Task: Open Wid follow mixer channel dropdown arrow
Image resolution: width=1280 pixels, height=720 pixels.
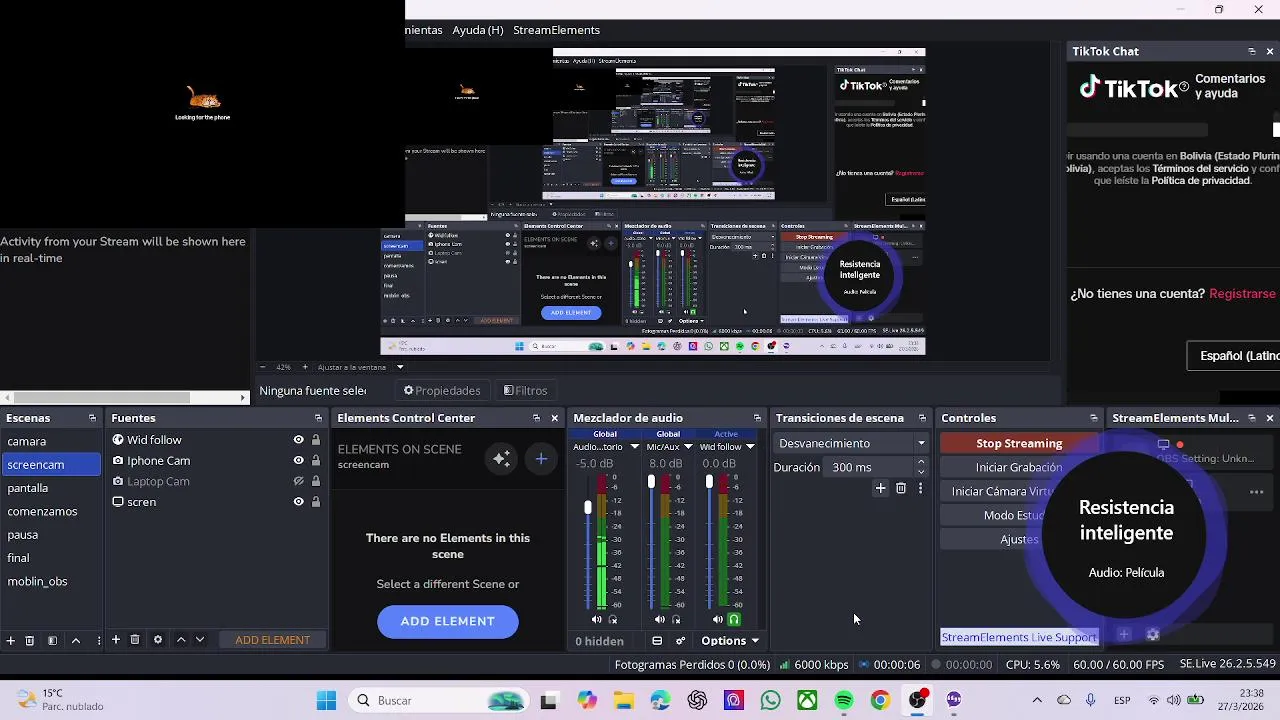Action: point(750,447)
